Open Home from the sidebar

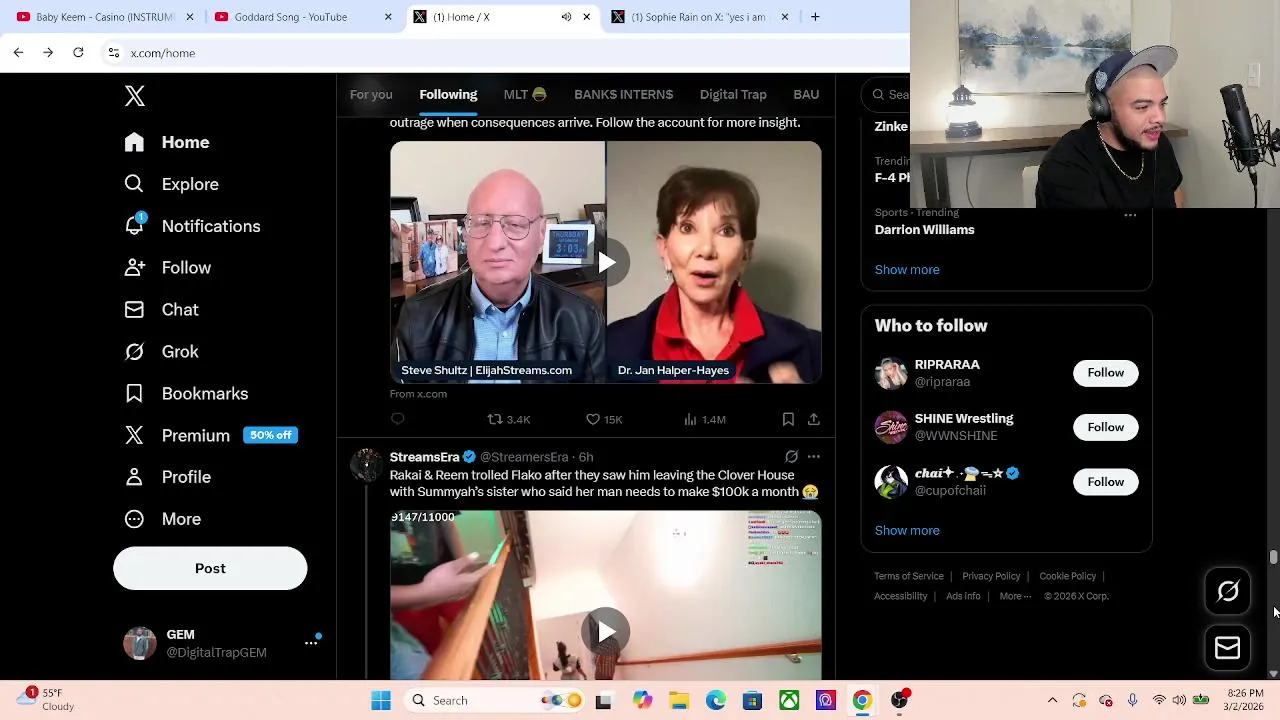click(x=167, y=142)
